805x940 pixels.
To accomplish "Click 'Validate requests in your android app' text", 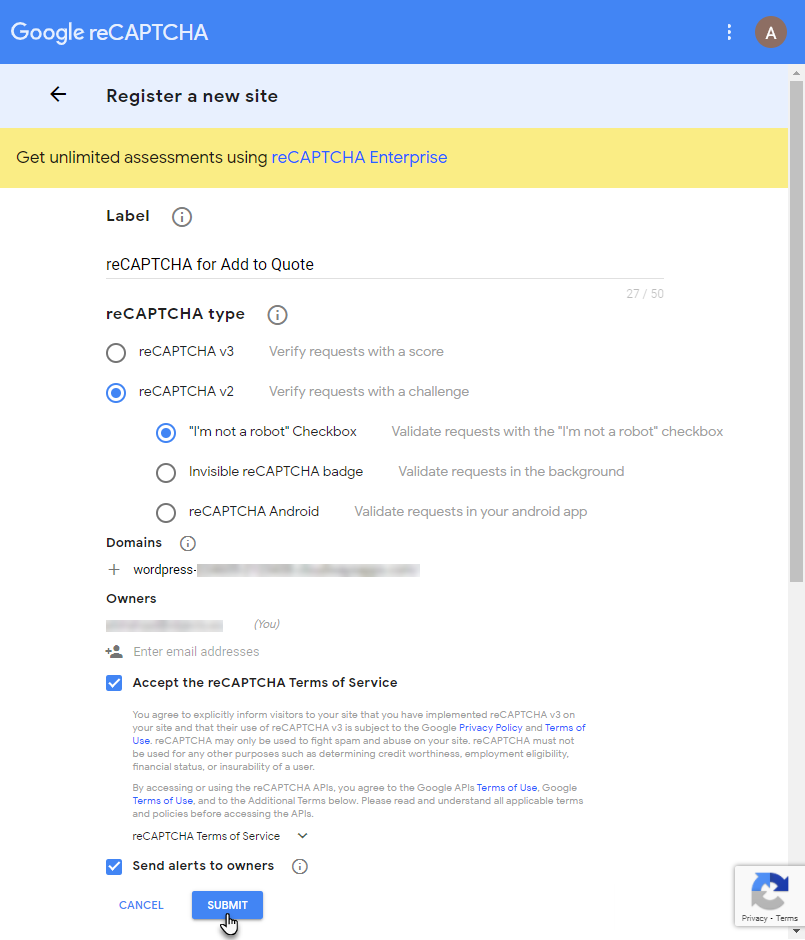I will click(471, 511).
